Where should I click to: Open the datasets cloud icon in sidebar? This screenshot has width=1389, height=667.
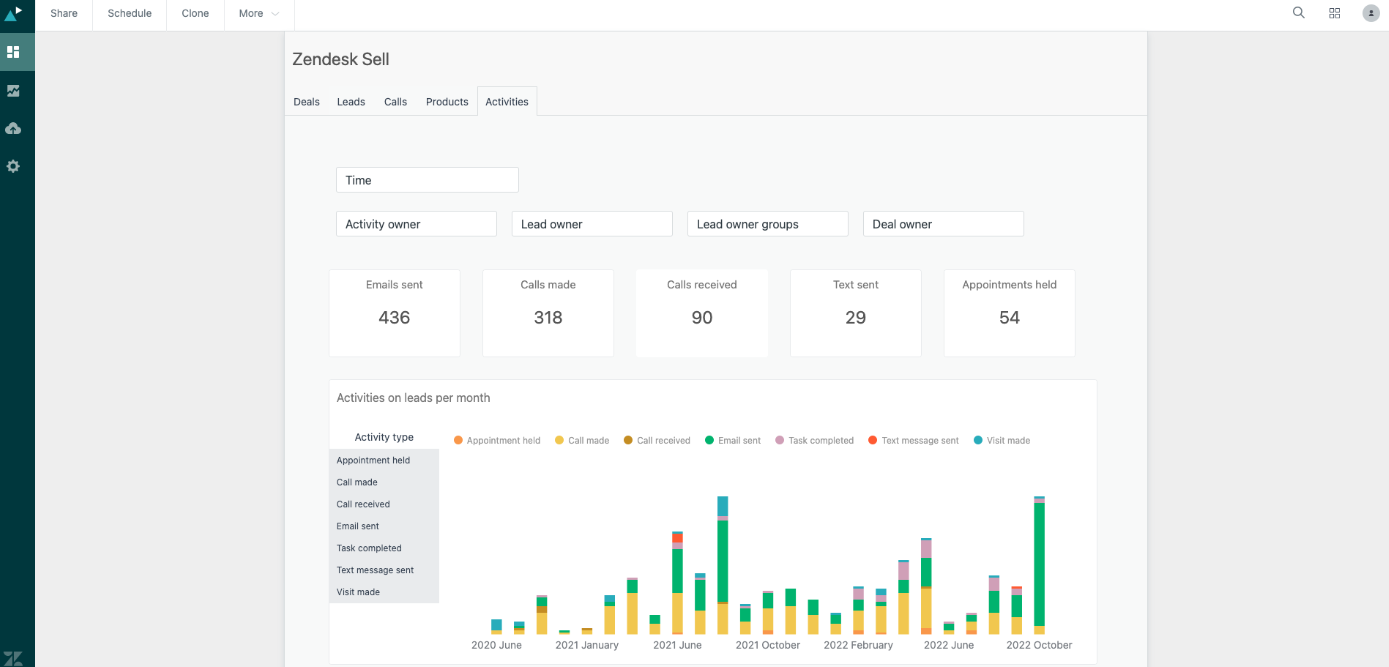pos(13,128)
